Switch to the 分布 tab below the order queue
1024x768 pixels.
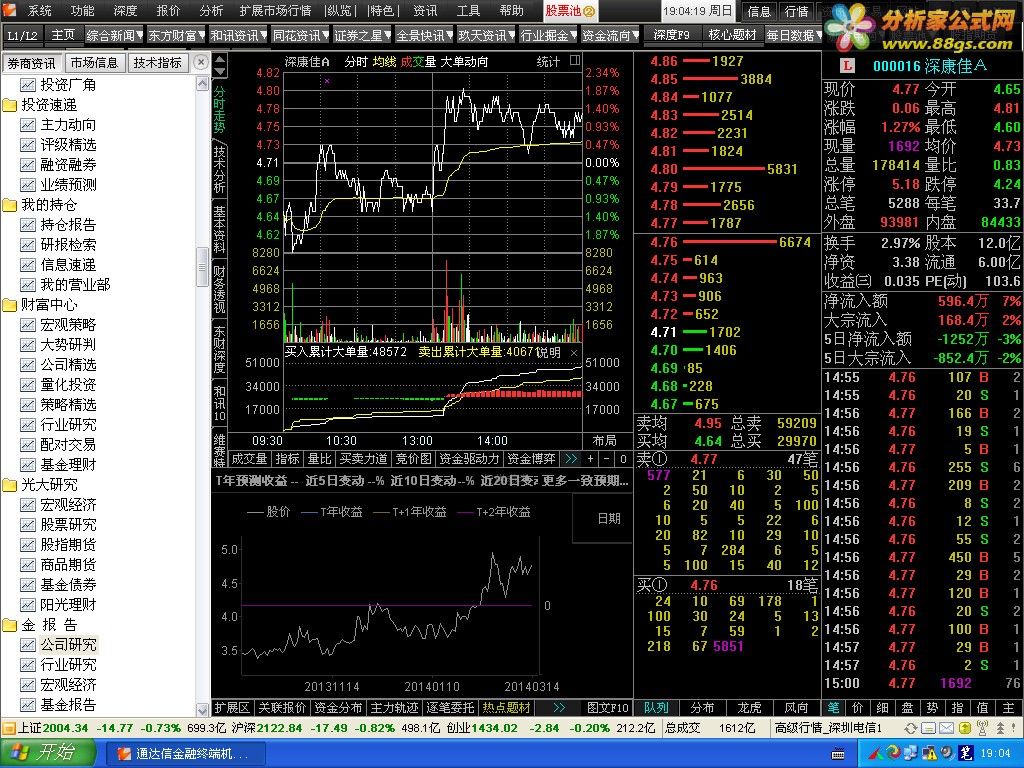tap(703, 708)
